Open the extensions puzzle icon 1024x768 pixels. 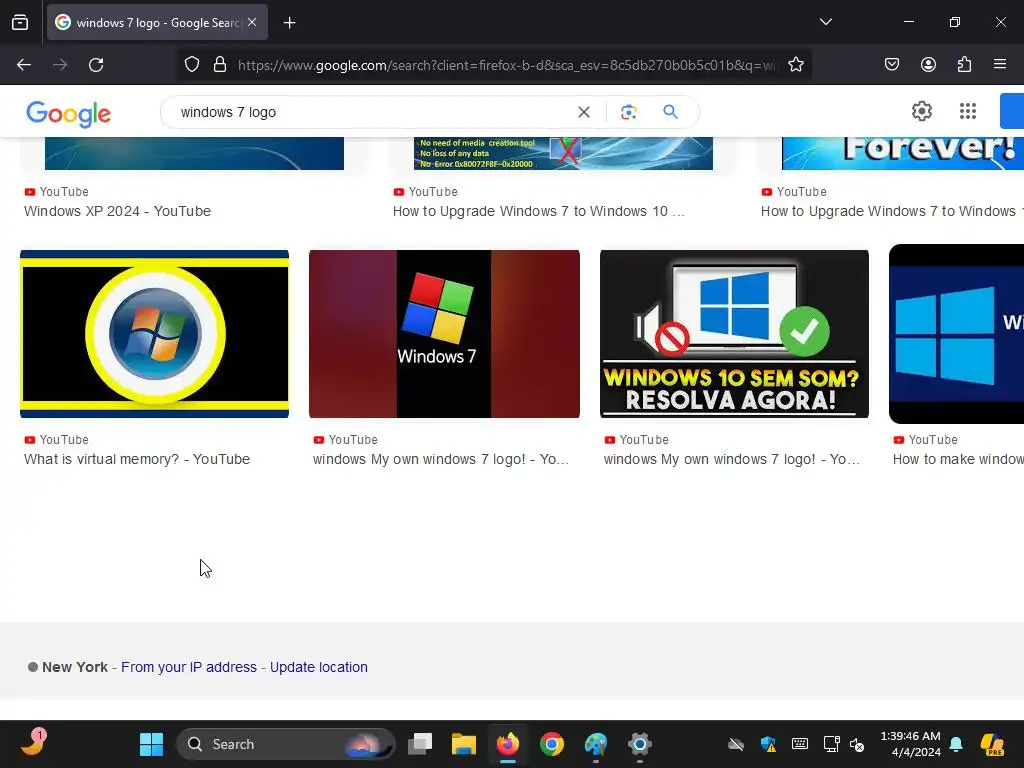(965, 64)
